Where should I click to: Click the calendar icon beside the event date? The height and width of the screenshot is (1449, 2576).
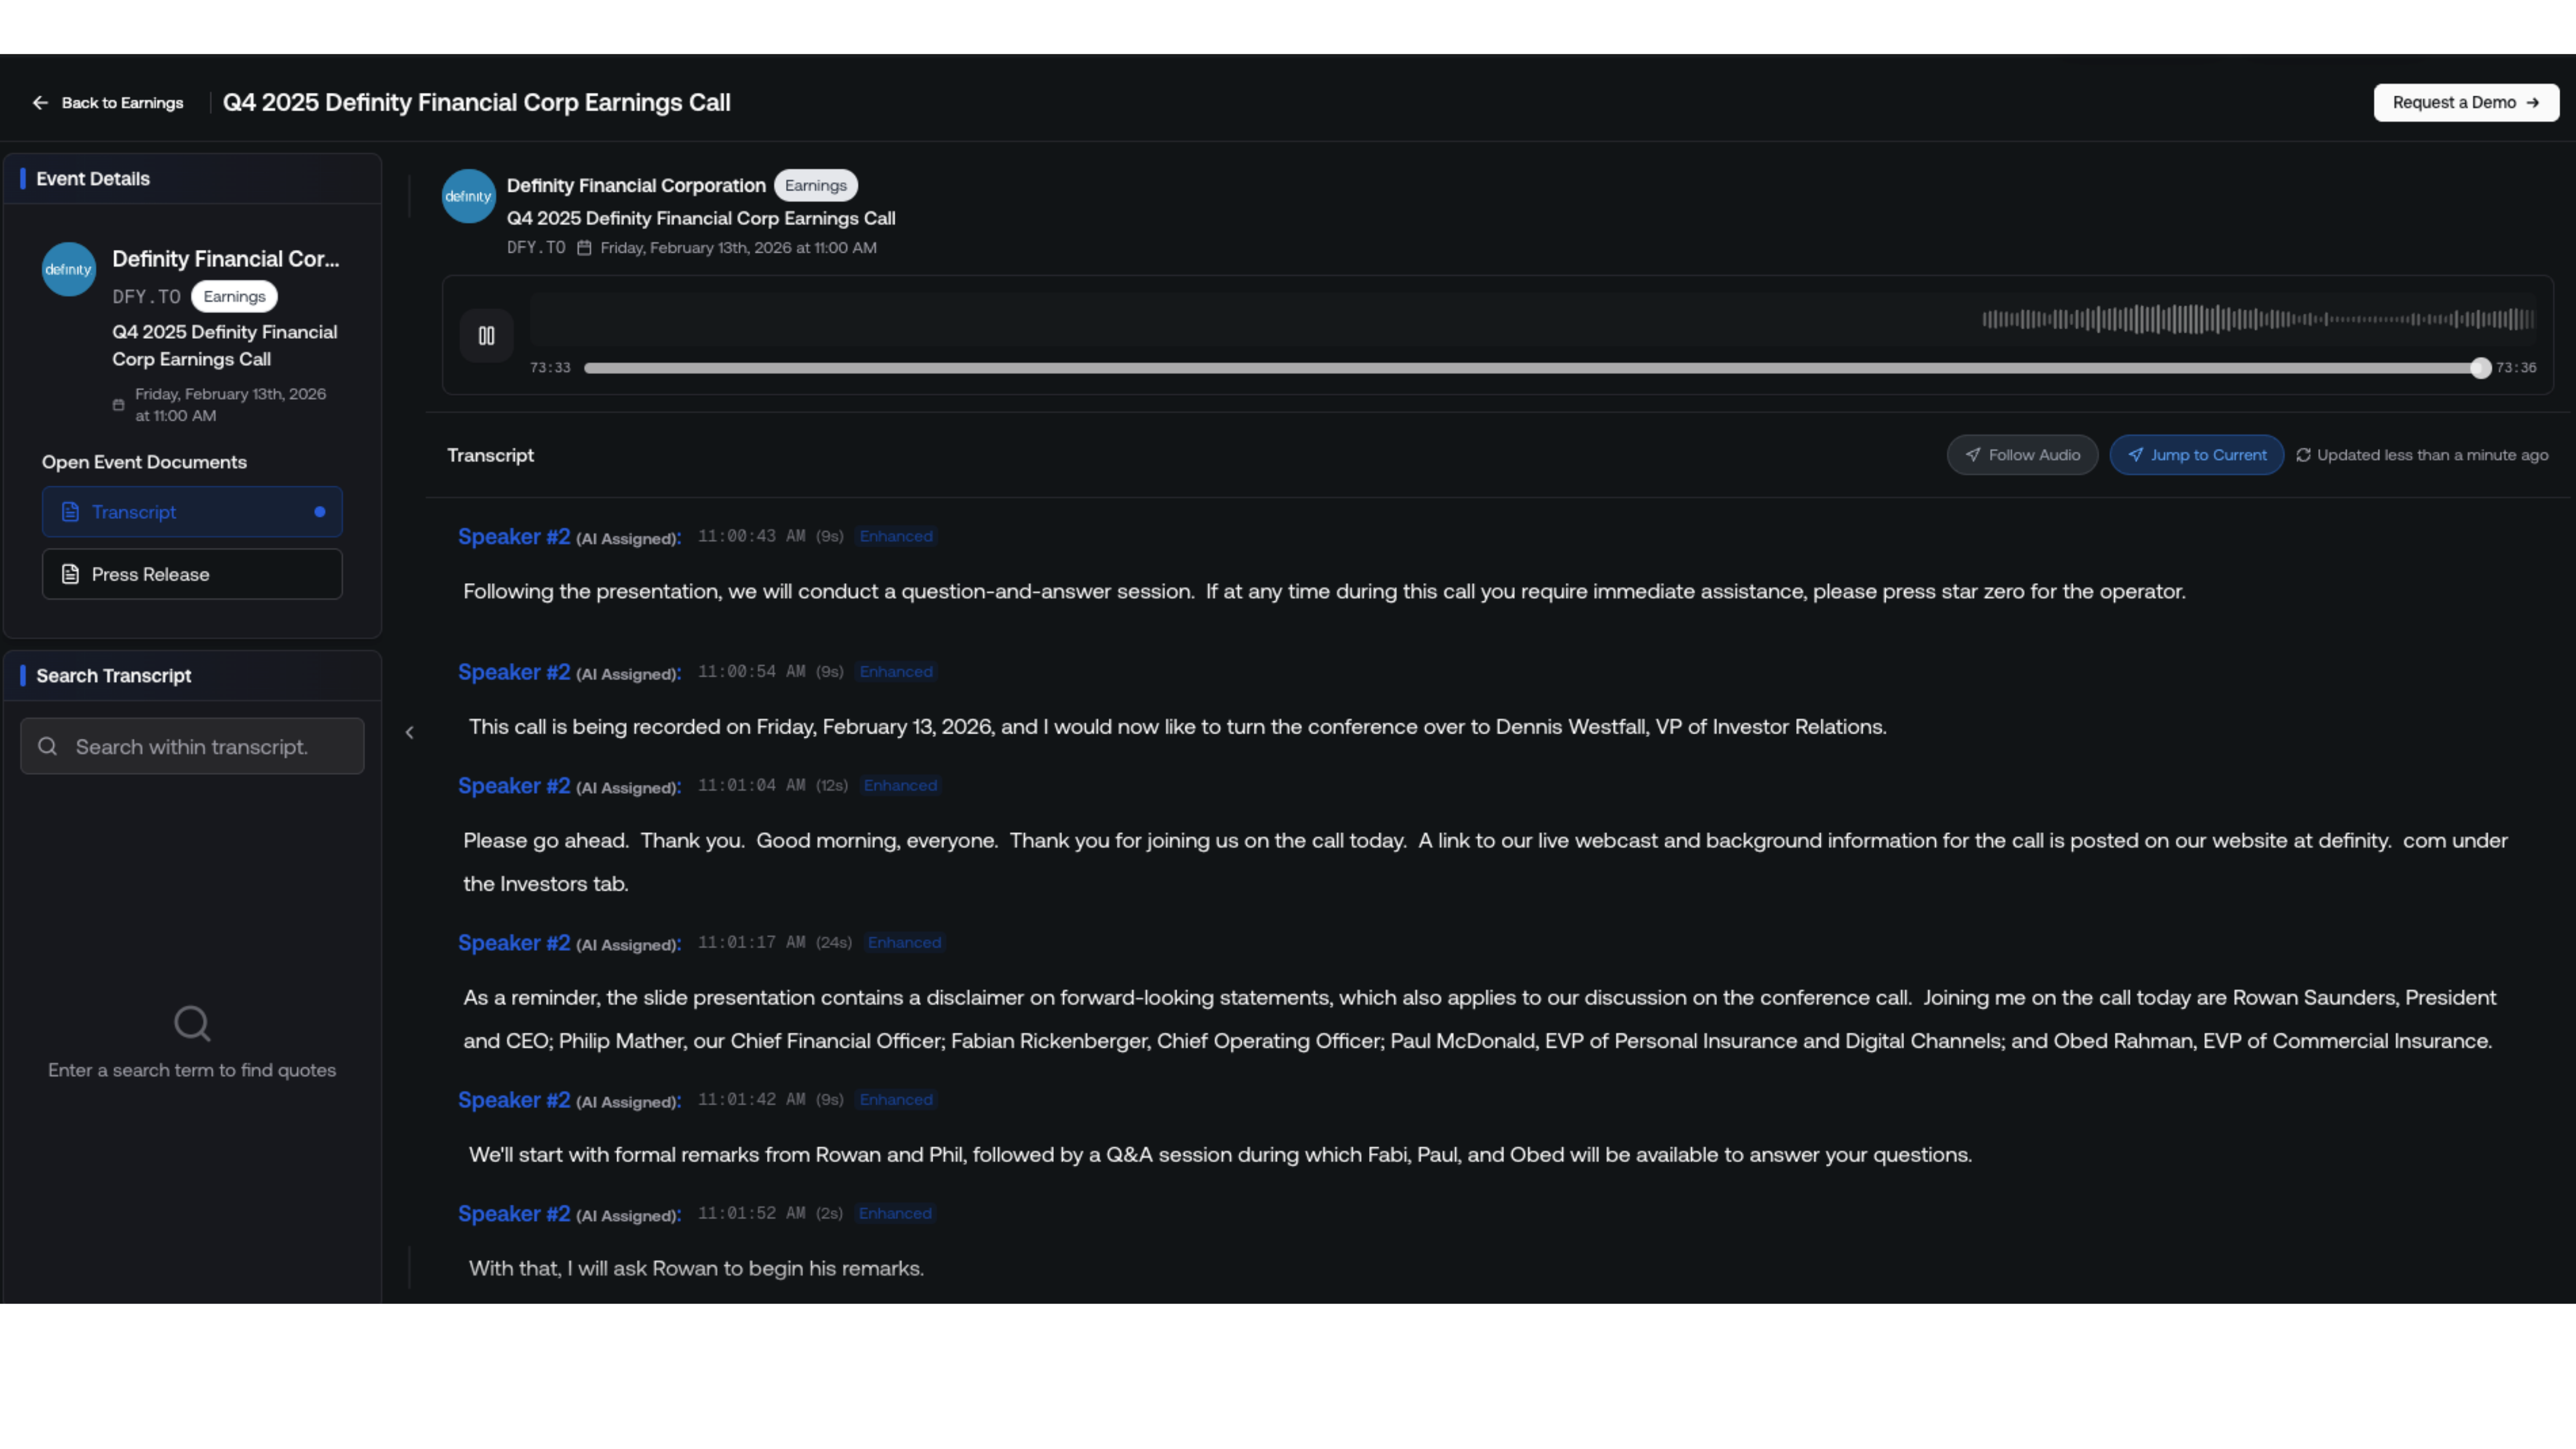click(585, 248)
